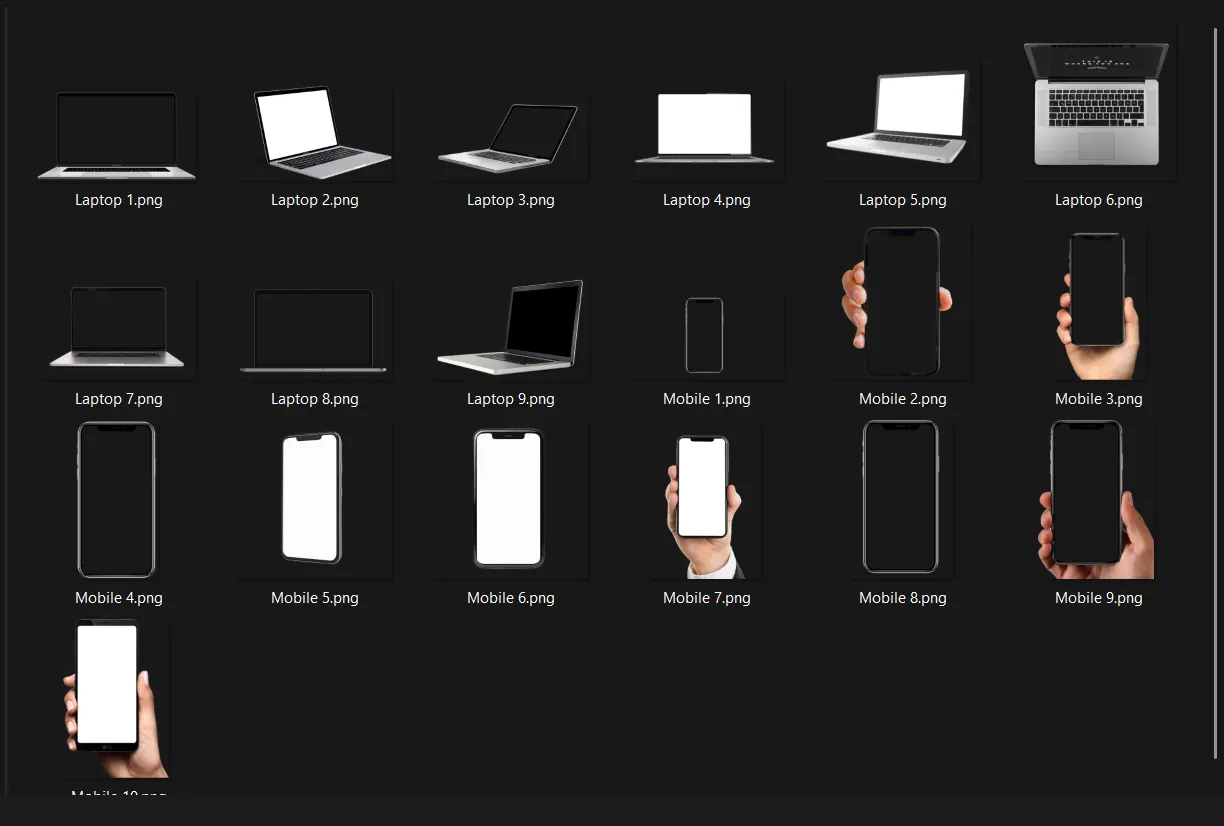This screenshot has height=826, width=1224.
Task: Select the Mobile 4.png dark phone thumbnail
Action: 117,499
